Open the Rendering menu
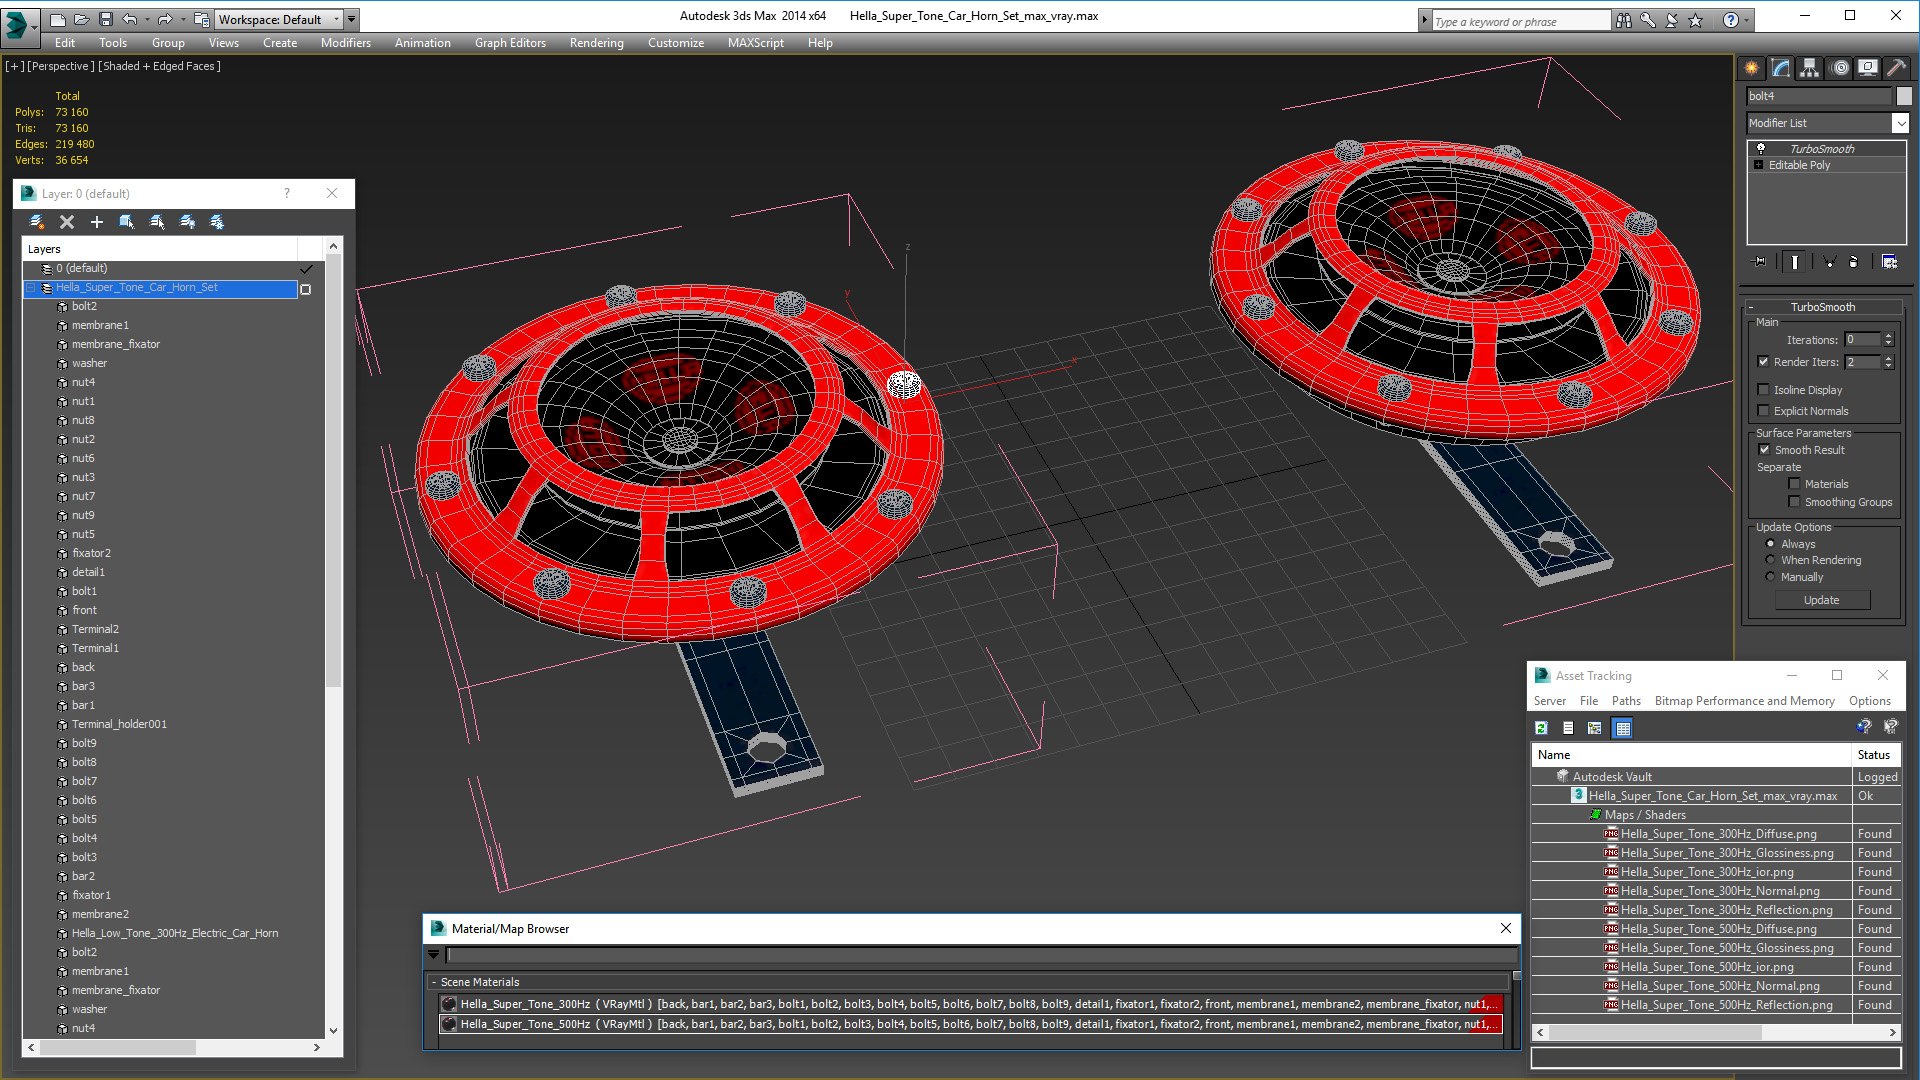 596,43
